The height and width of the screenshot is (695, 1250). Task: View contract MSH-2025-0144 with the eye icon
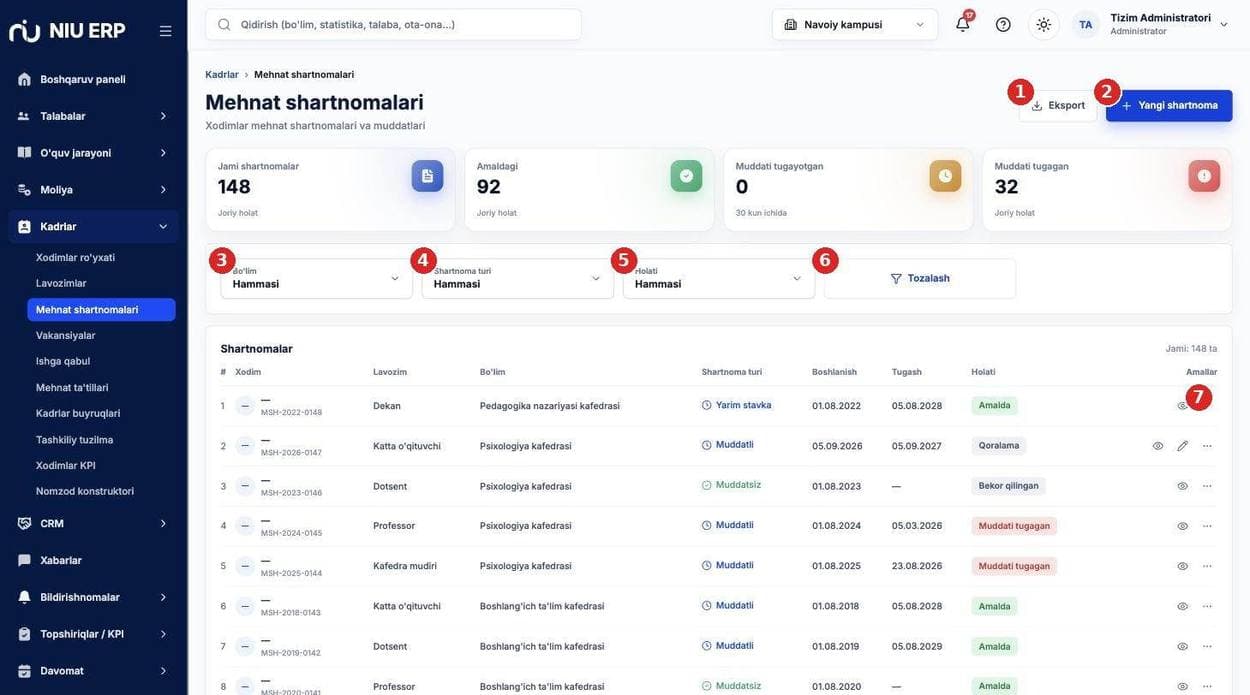[x=1183, y=566]
